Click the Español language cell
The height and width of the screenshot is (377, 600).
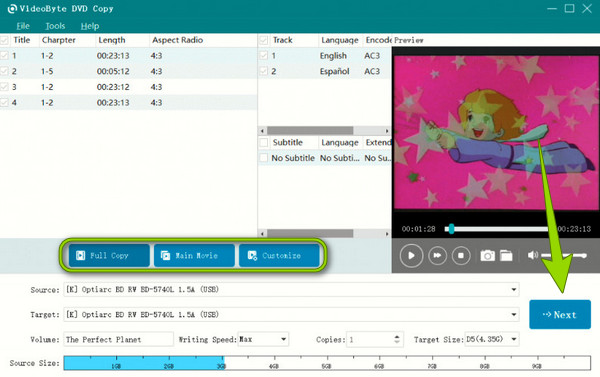click(335, 71)
